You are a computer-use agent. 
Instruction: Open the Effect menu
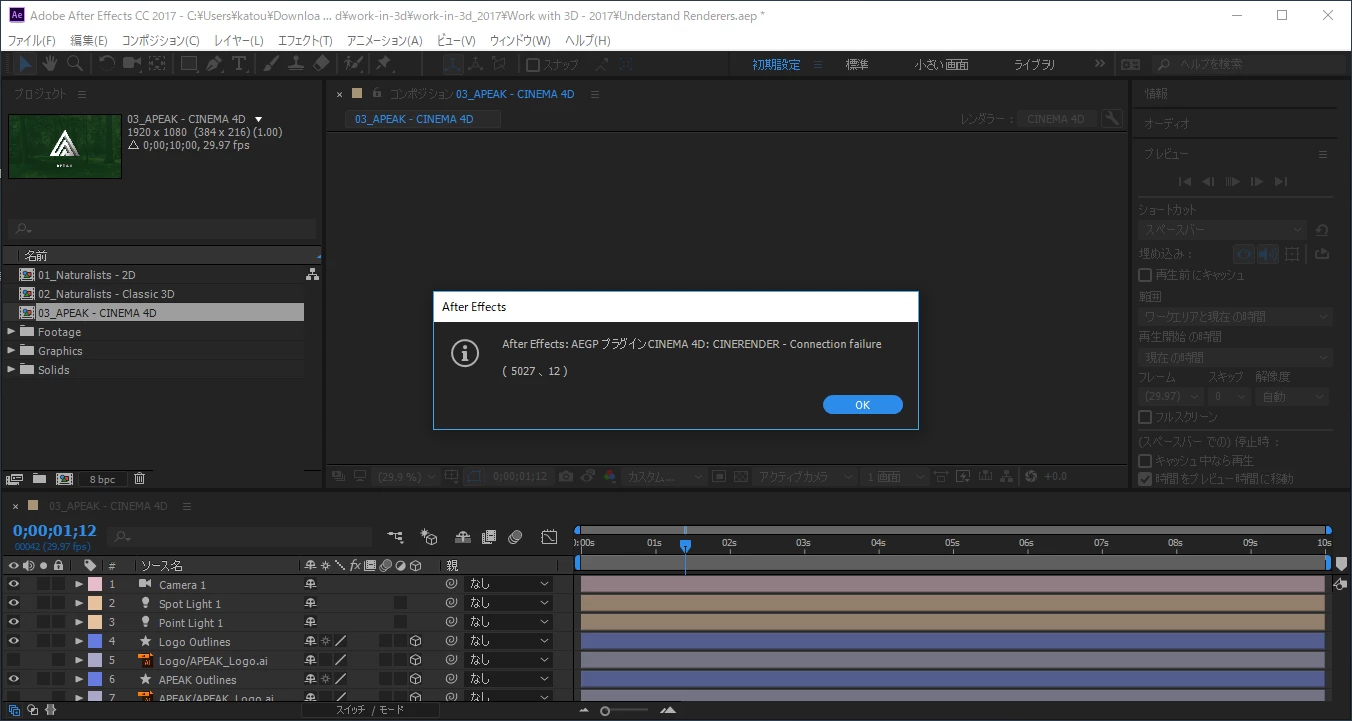coord(304,40)
